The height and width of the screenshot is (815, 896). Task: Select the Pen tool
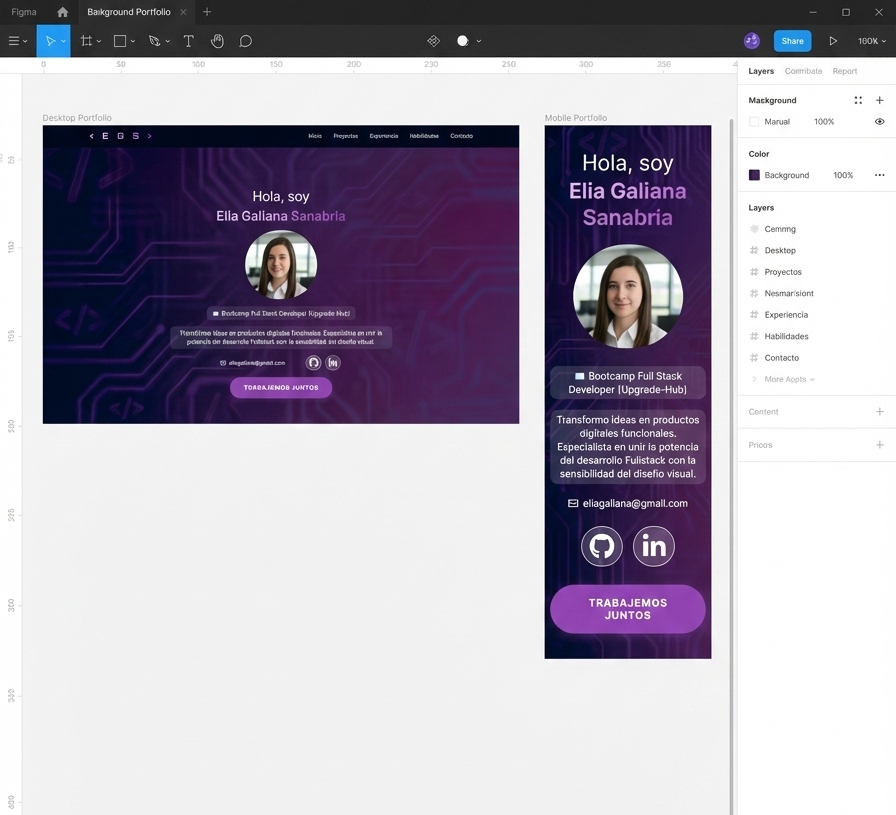point(154,41)
